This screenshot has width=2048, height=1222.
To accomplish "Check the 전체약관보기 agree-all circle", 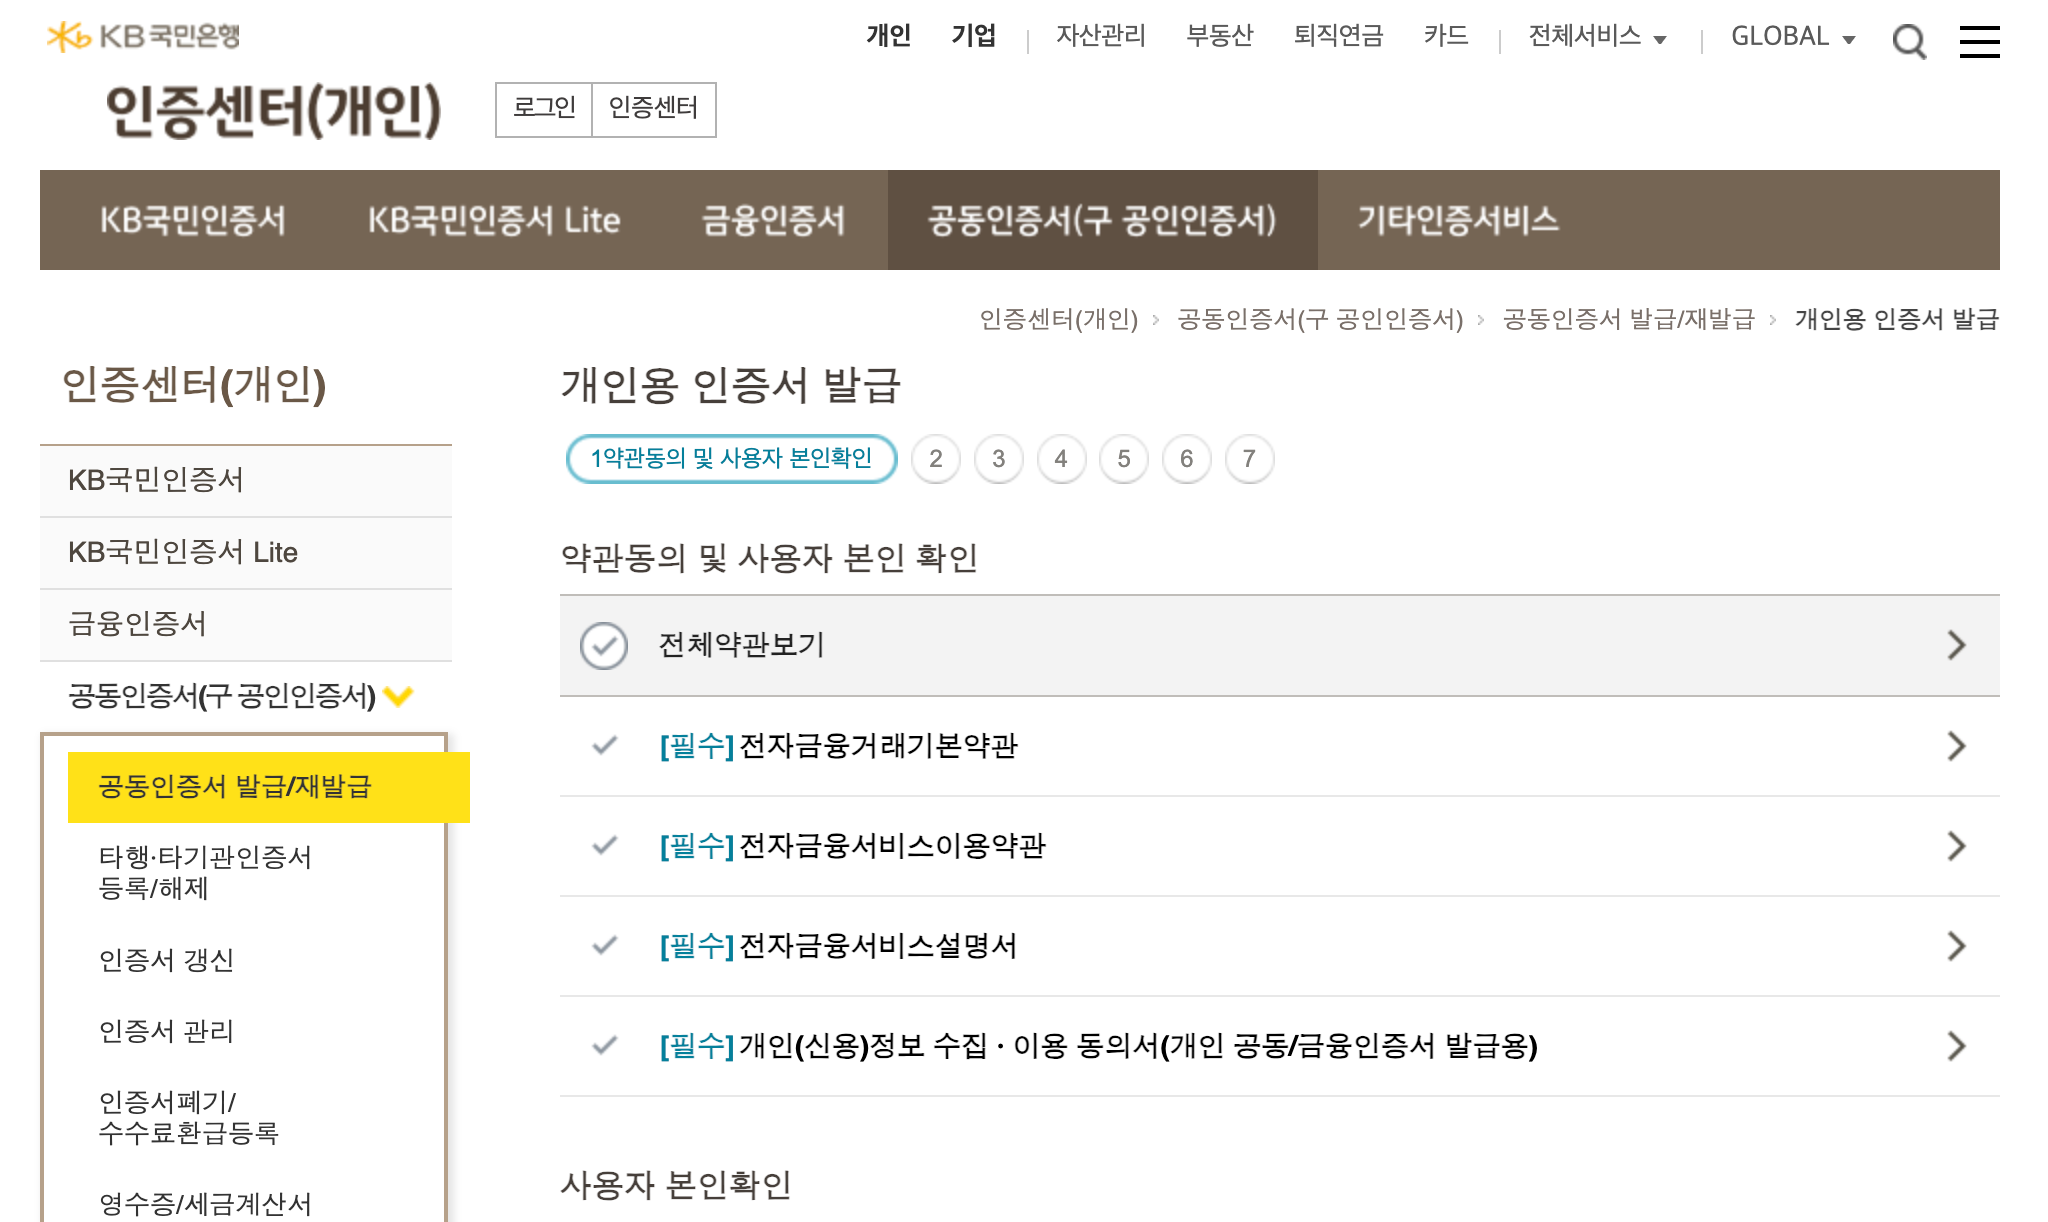I will click(604, 645).
